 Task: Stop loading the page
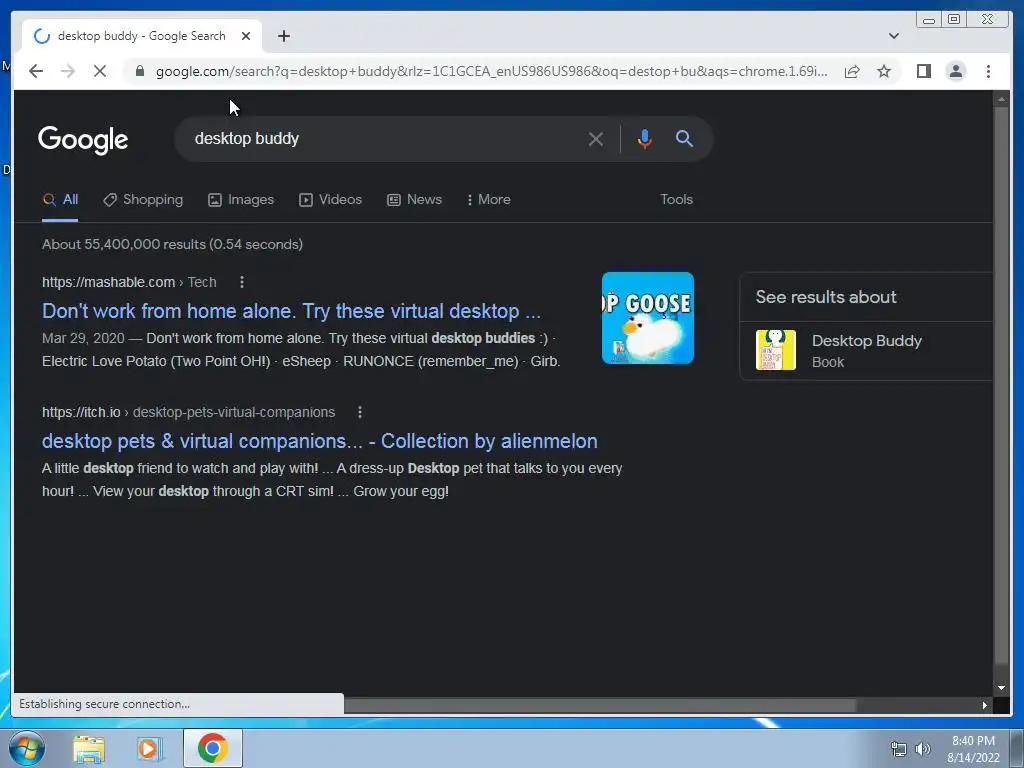(x=100, y=71)
